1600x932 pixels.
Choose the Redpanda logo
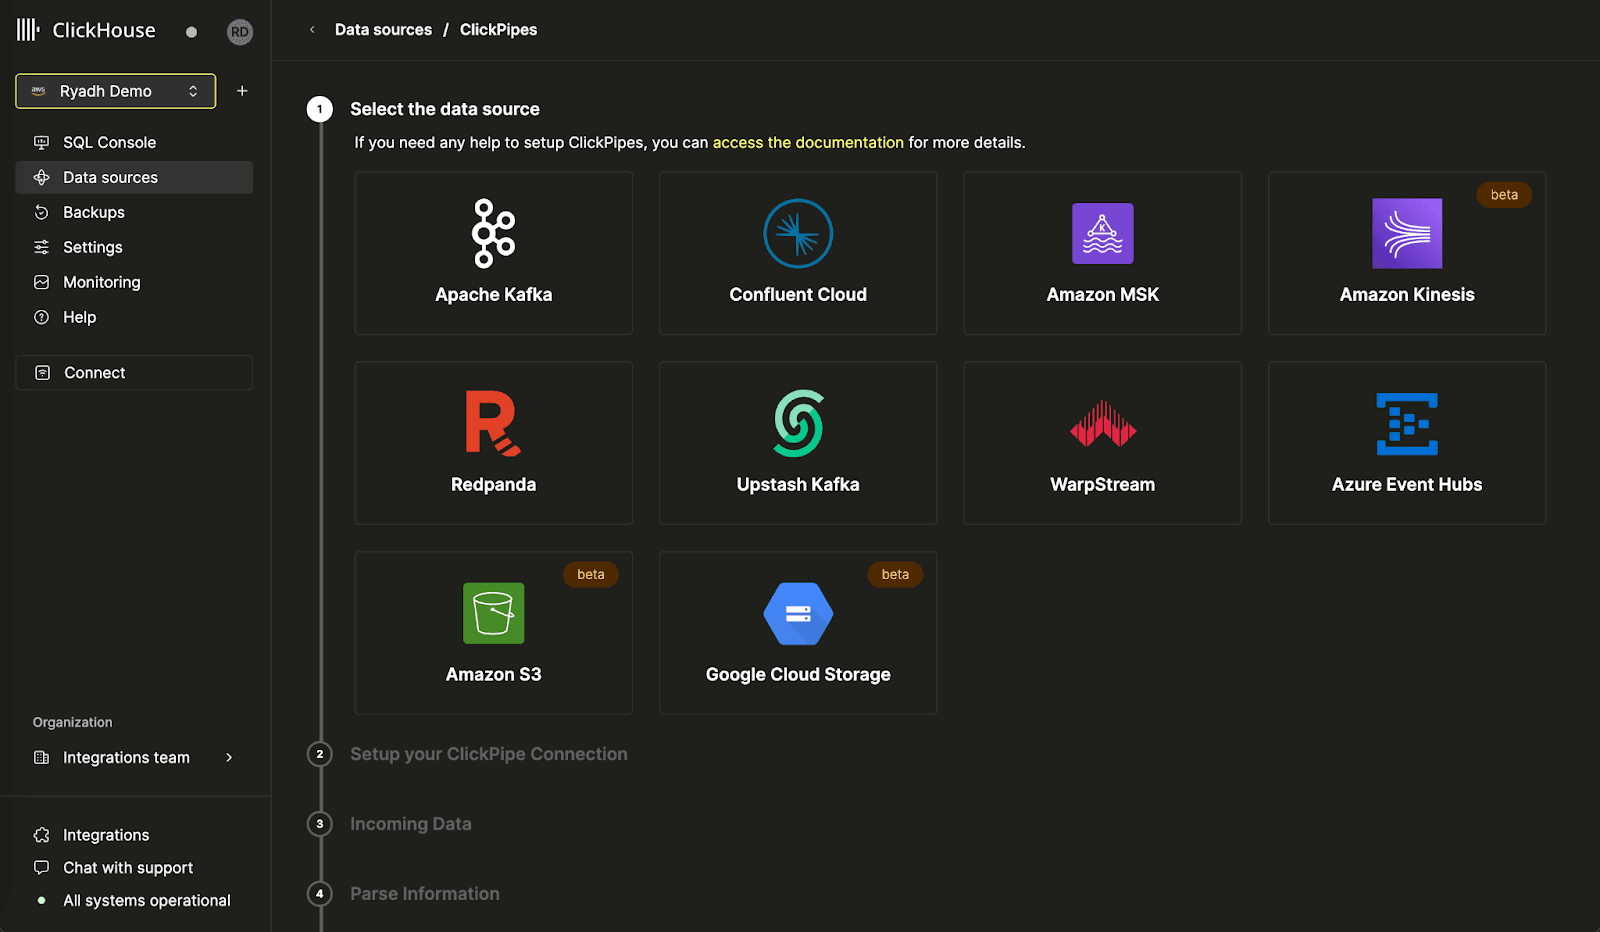click(x=493, y=423)
